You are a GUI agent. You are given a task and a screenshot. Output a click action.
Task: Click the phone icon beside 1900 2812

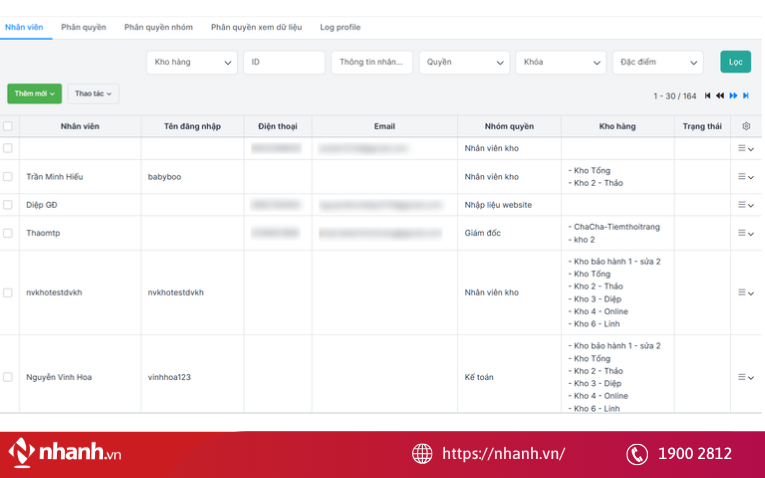[637, 454]
